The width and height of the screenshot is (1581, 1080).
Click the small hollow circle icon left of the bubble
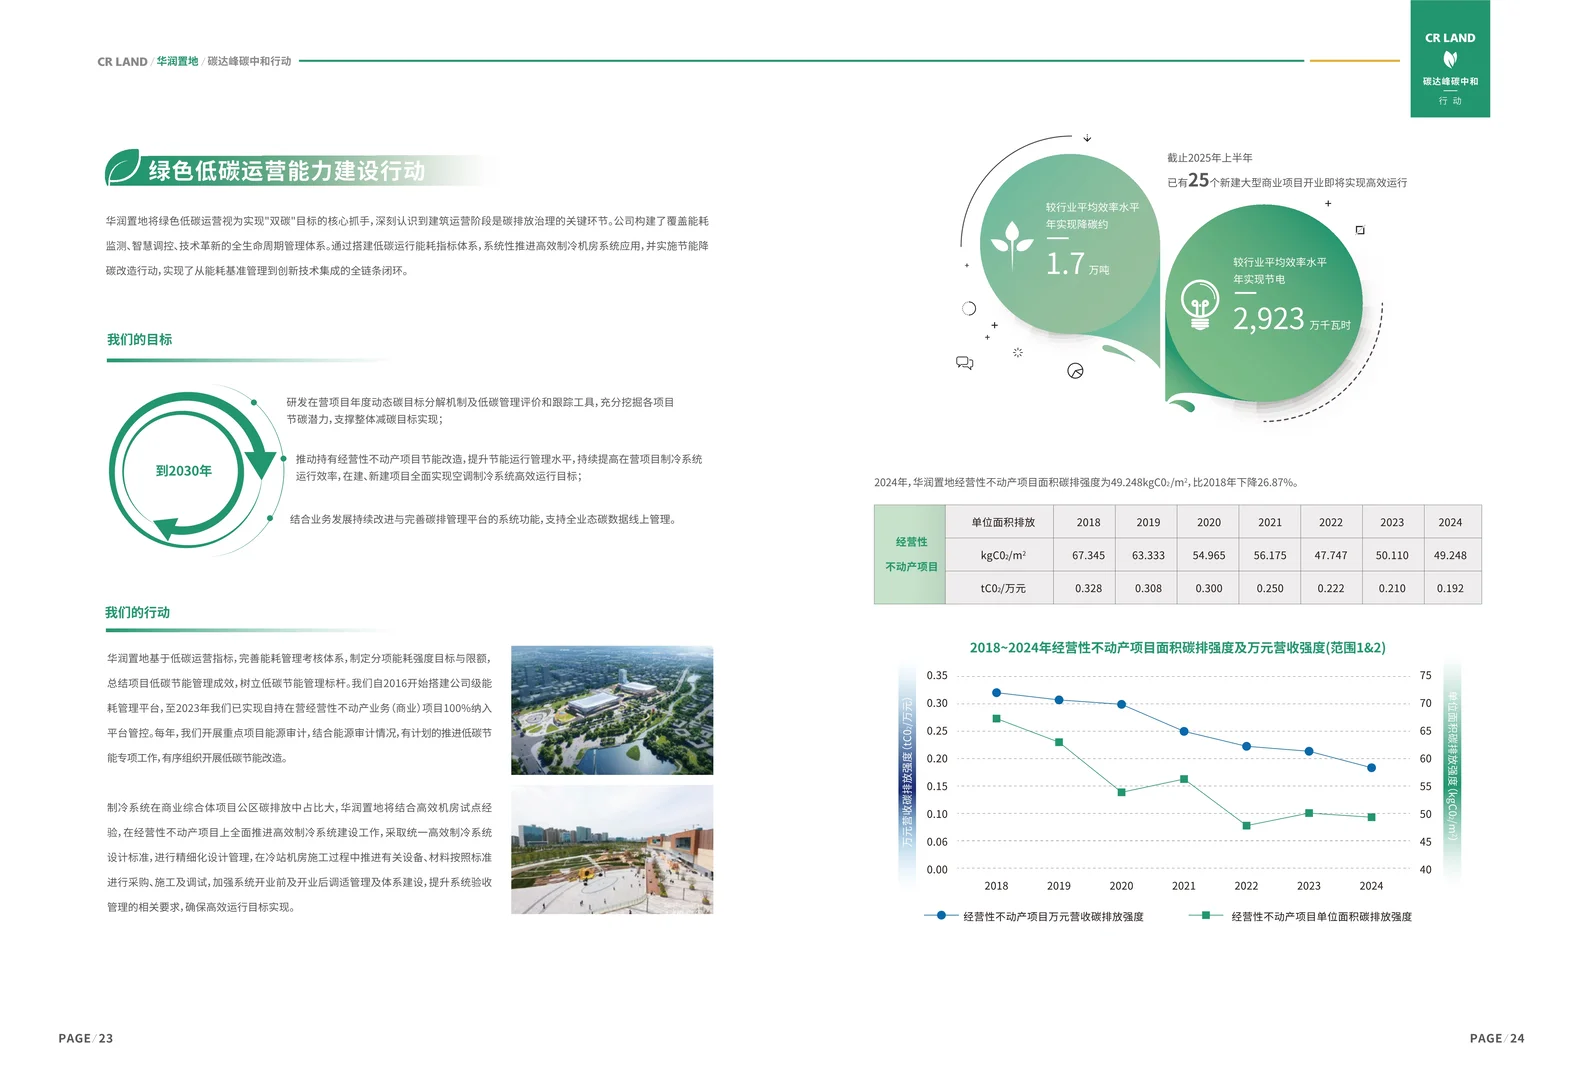(x=969, y=308)
